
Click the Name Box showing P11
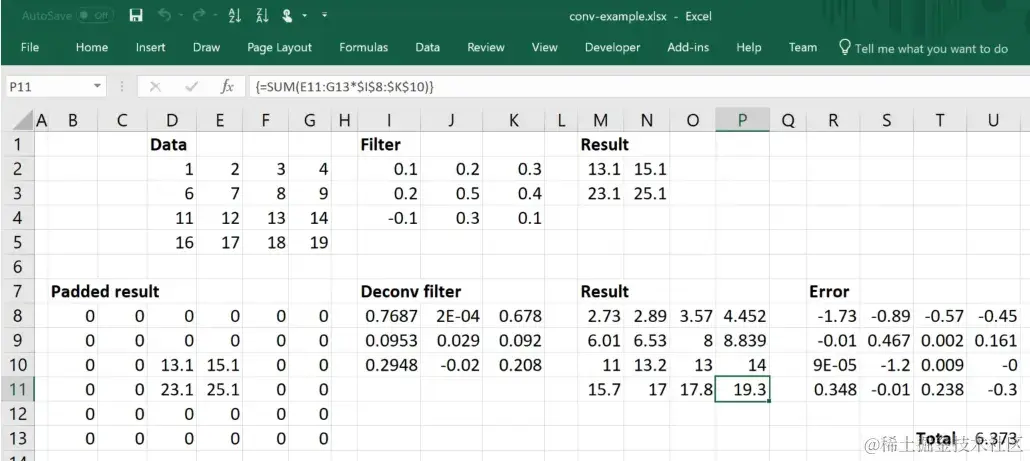pos(47,86)
